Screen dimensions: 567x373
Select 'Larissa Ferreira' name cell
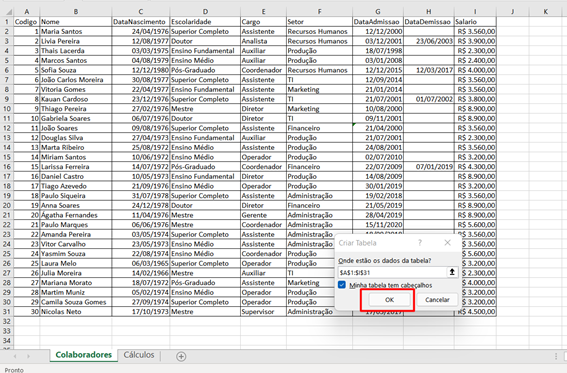click(x=76, y=167)
